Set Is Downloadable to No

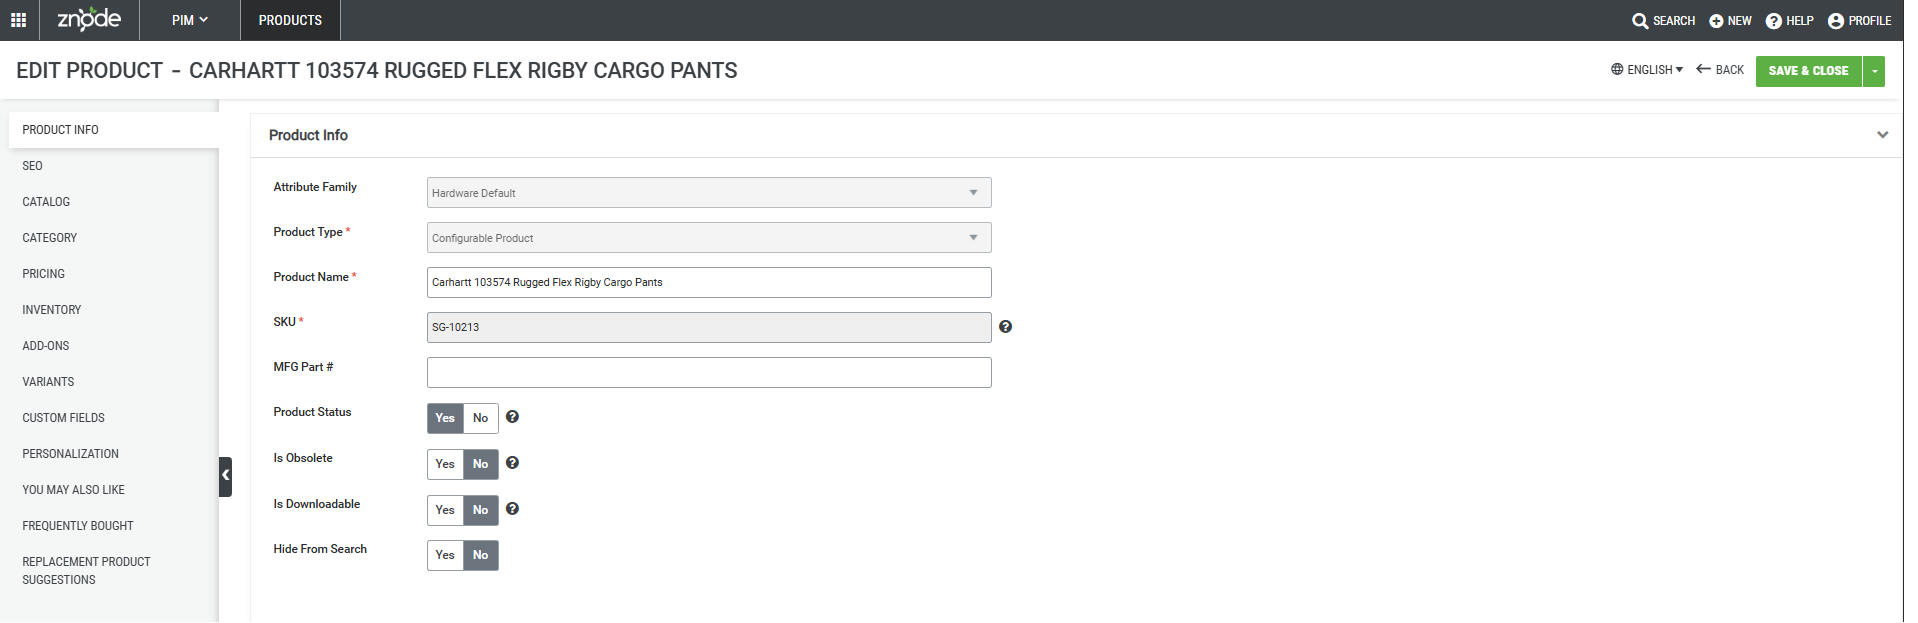pyautogui.click(x=481, y=510)
